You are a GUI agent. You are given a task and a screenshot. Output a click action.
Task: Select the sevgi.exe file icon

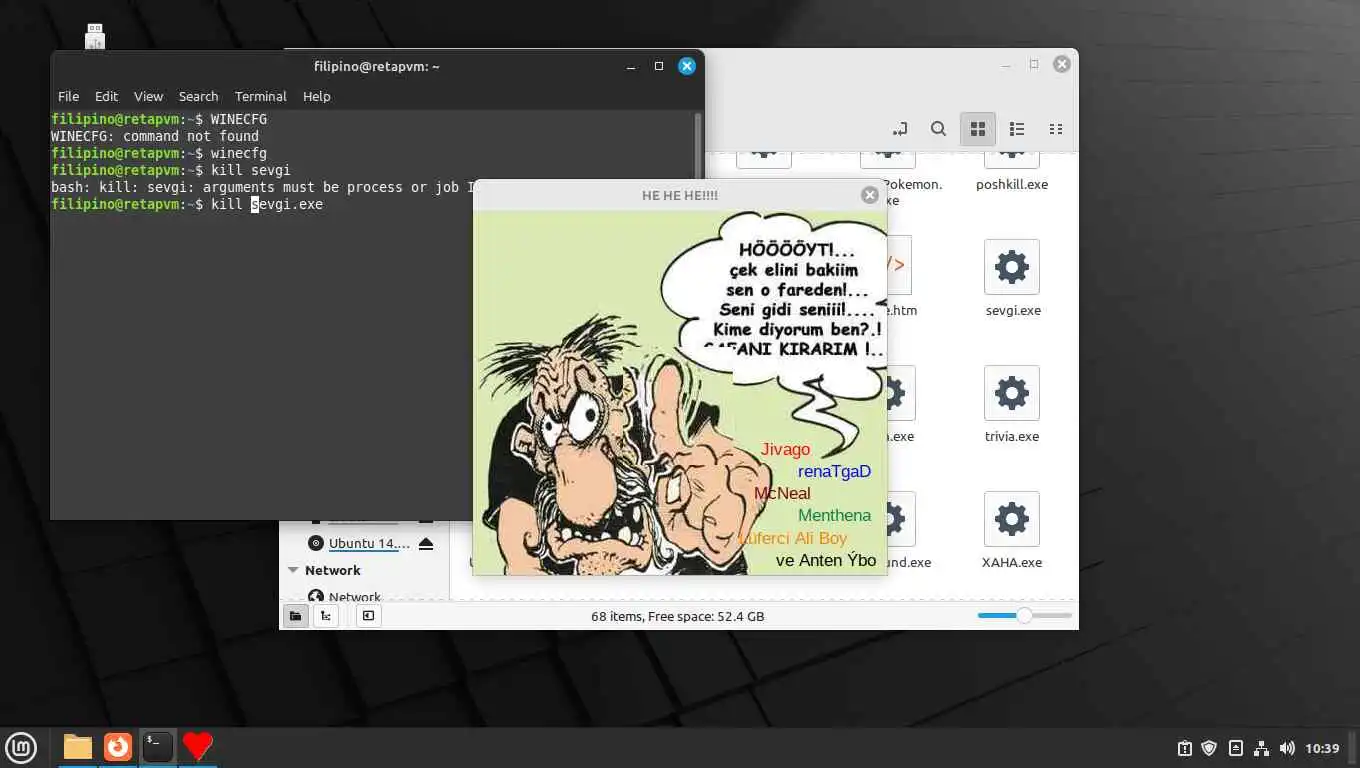[1012, 267]
